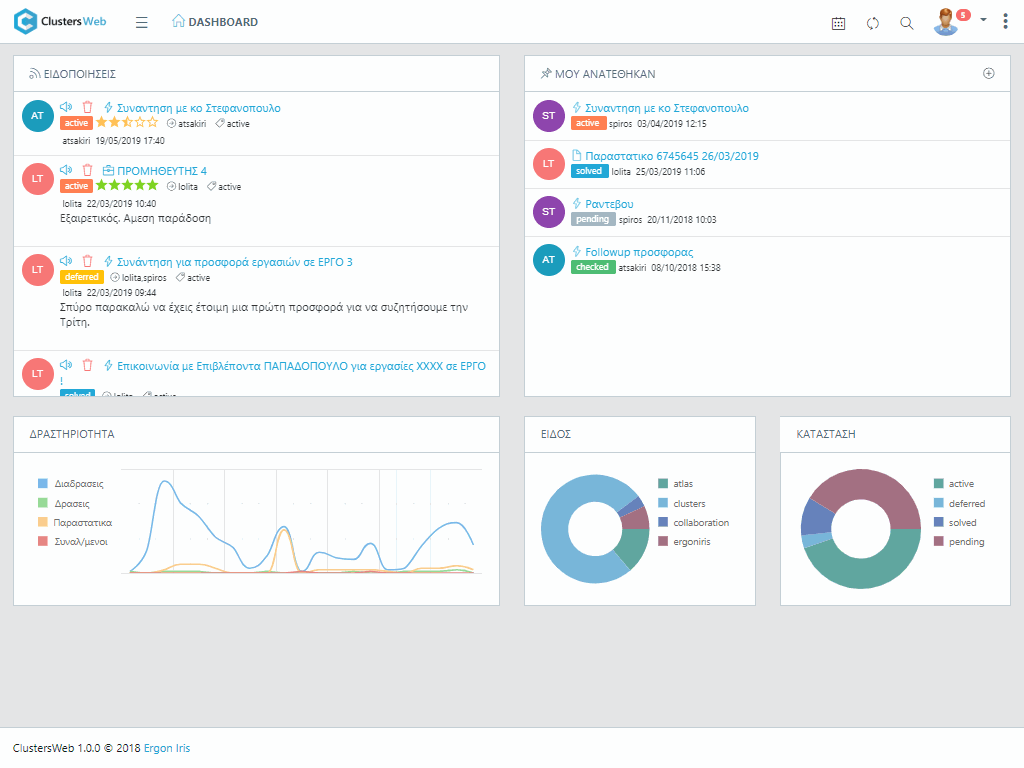Click large blue clusters segment of ΕΙΔΟΣ donut
The height and width of the screenshot is (768, 1024).
555,529
